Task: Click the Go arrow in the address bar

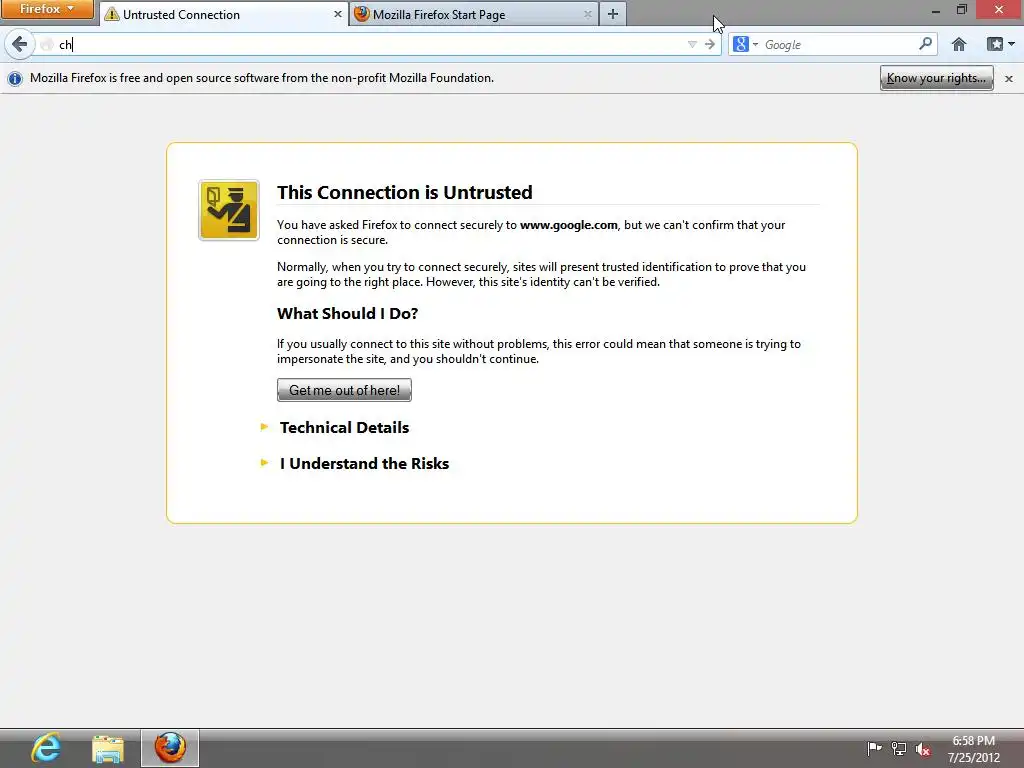Action: click(x=710, y=44)
